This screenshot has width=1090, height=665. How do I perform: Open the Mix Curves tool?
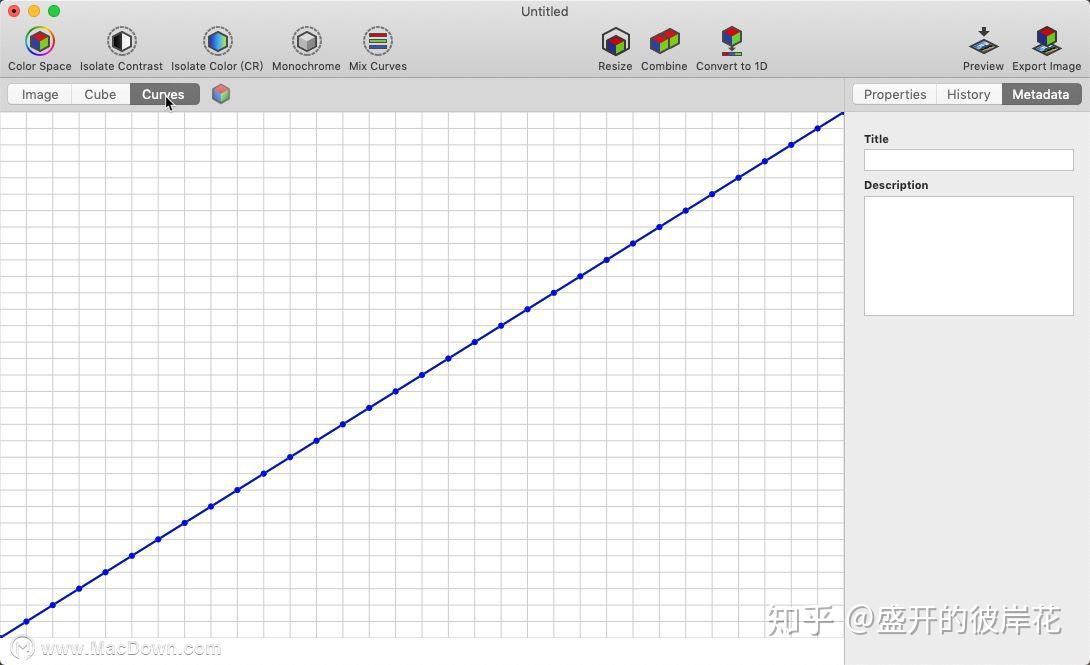click(377, 42)
